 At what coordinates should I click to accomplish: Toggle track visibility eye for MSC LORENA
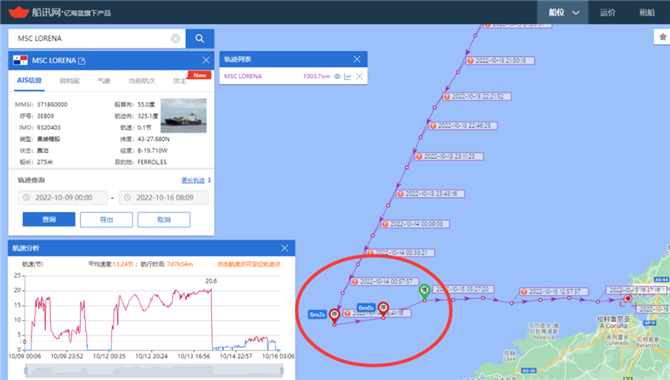point(337,77)
